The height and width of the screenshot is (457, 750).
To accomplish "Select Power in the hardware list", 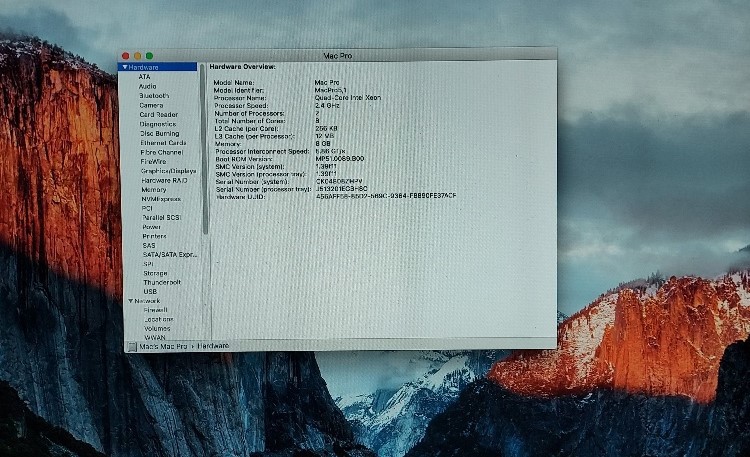I will (152, 227).
